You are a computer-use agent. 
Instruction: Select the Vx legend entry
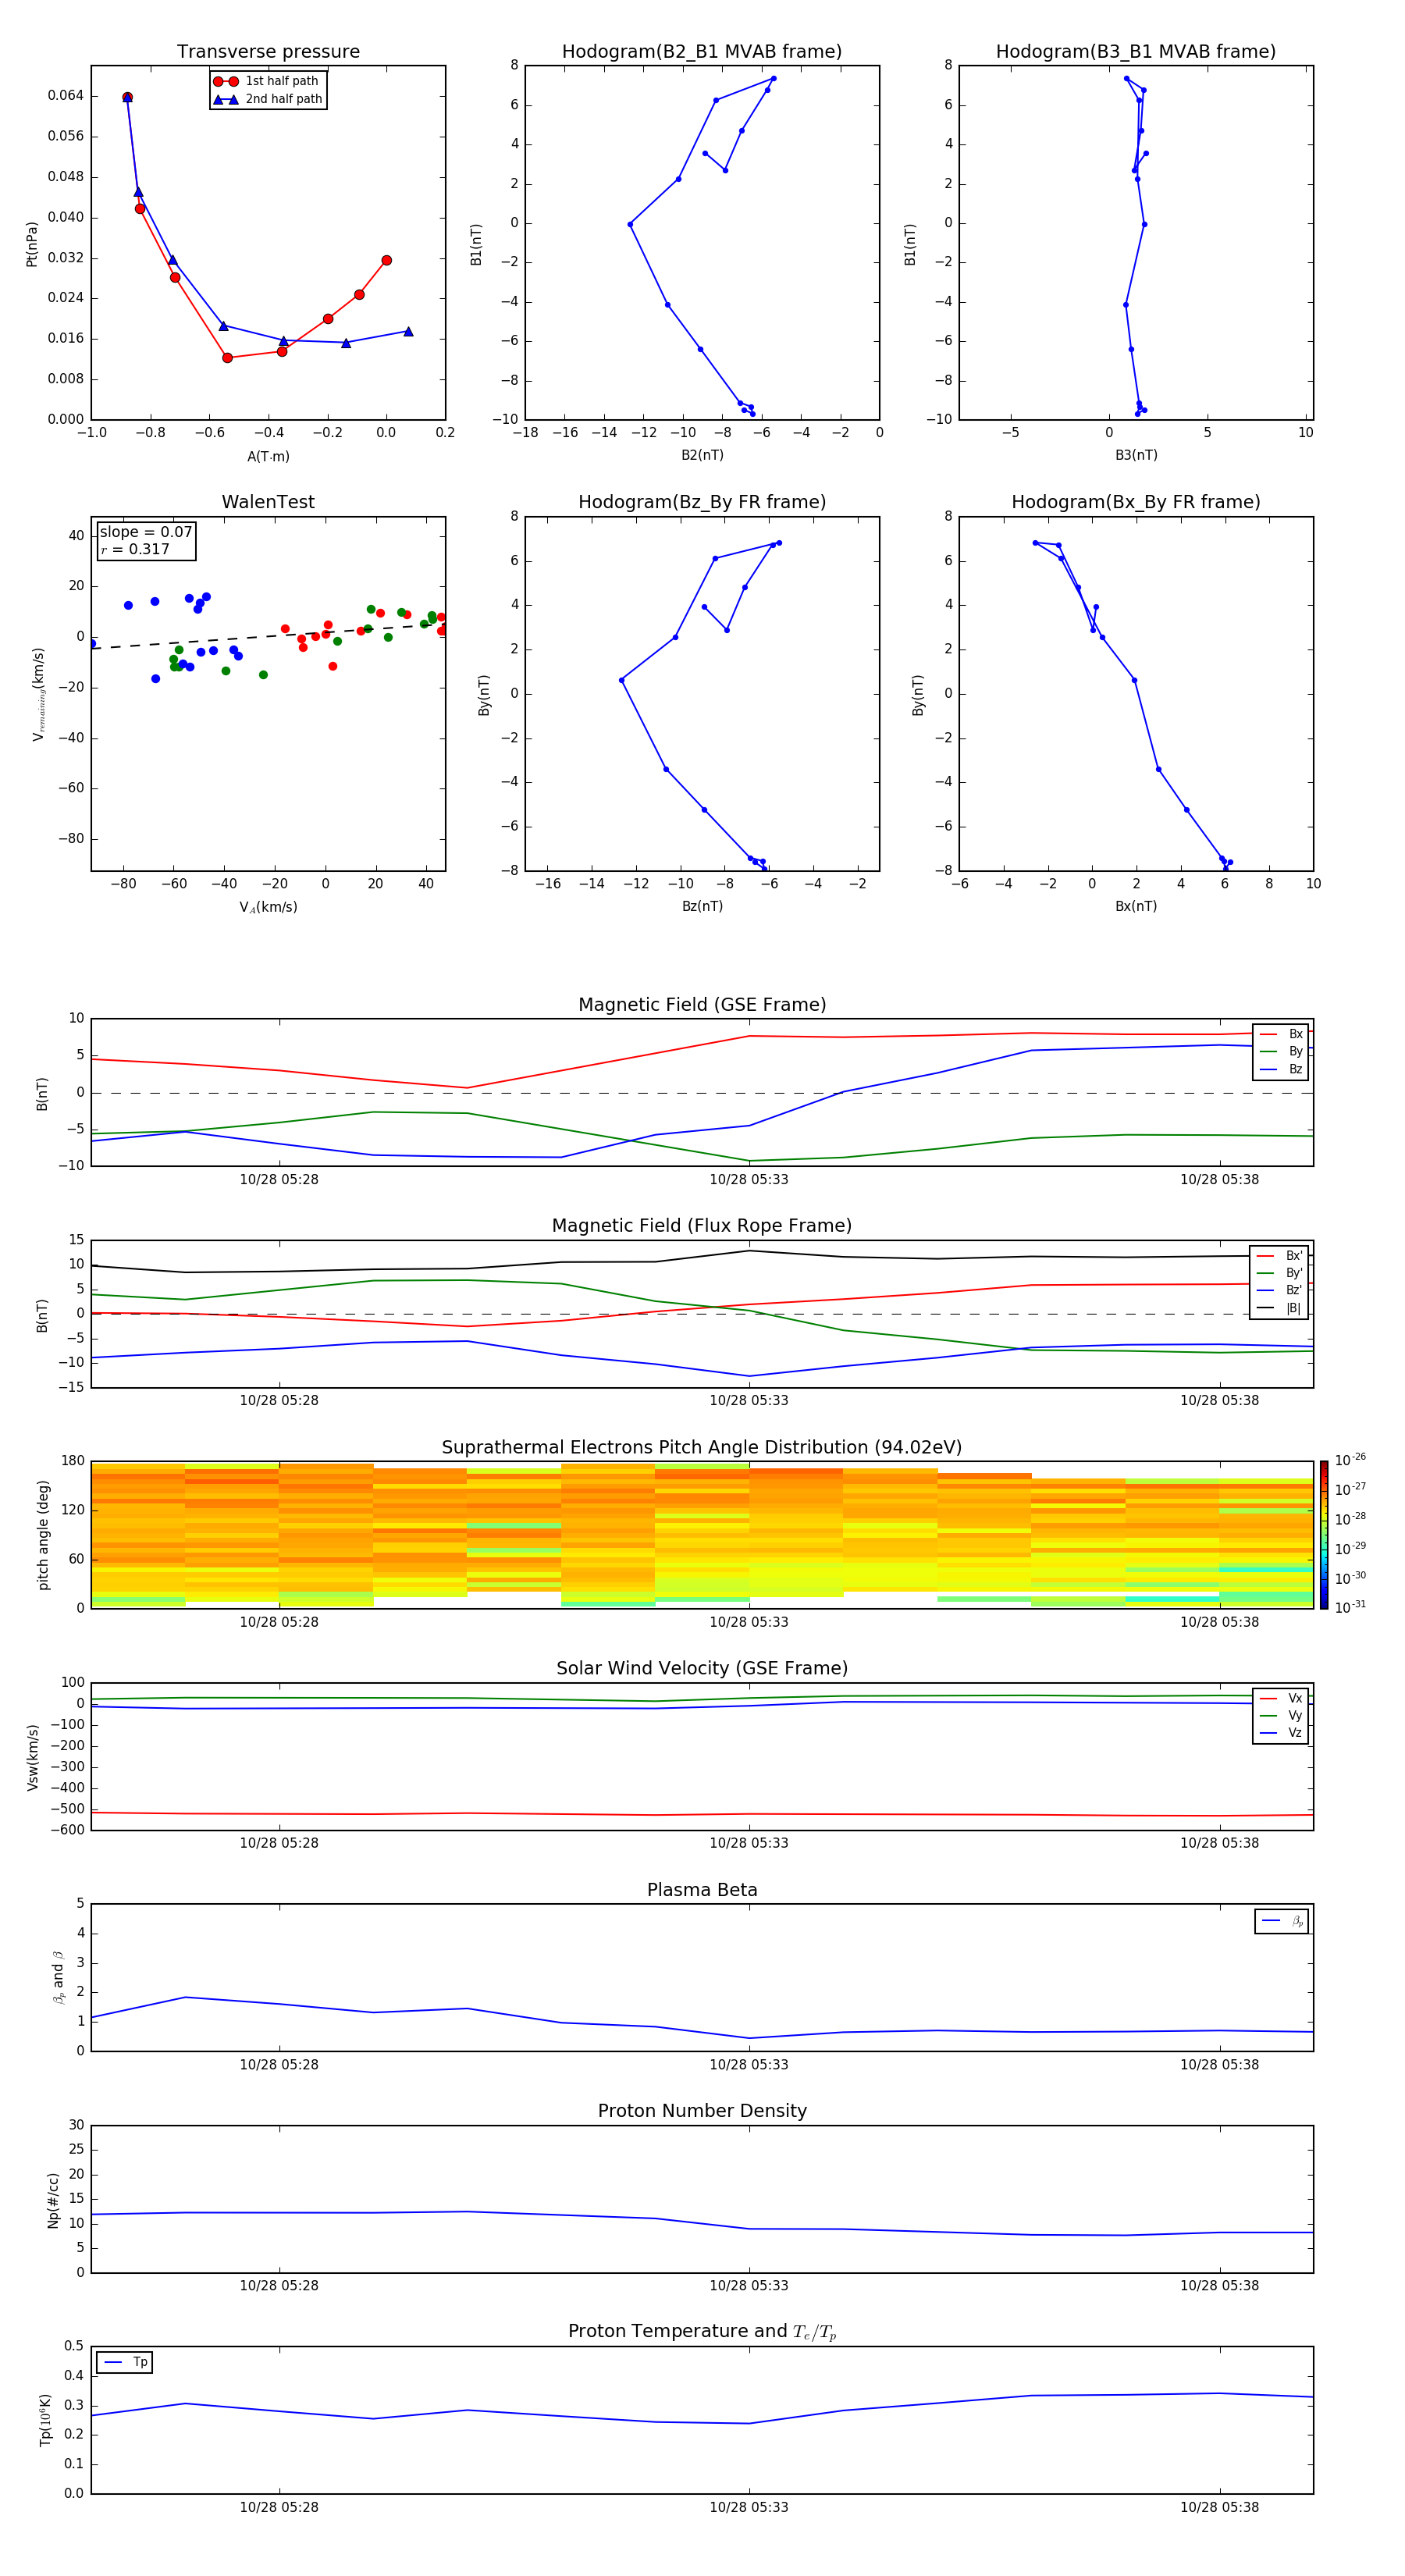point(1281,1698)
